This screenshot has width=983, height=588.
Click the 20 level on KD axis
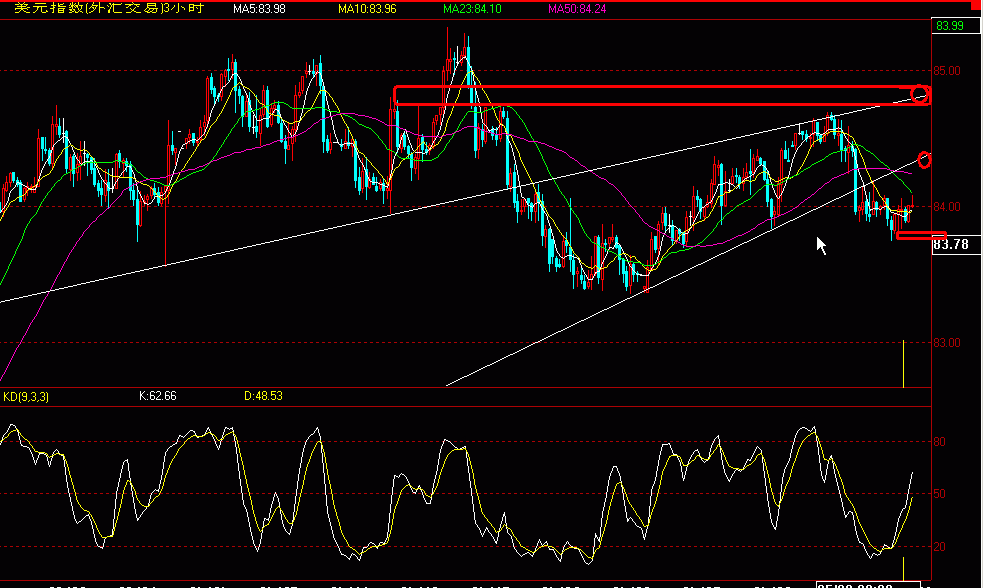tap(939, 547)
